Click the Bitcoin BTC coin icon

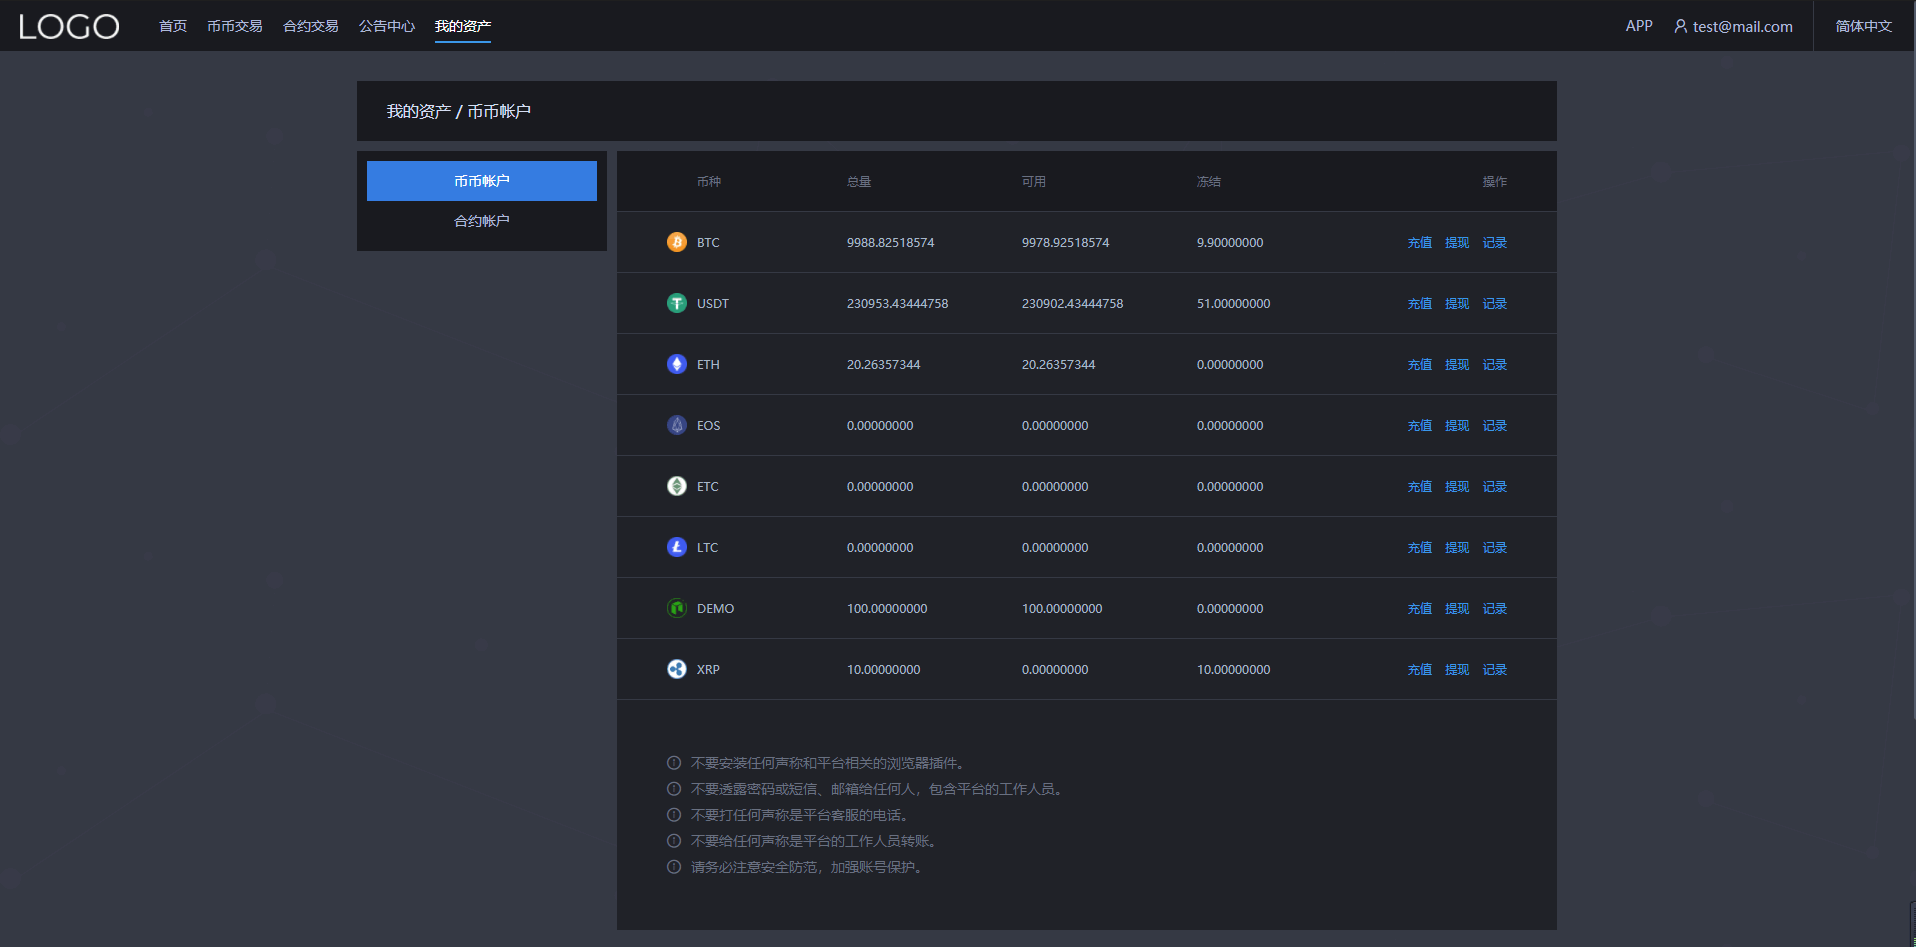(x=677, y=242)
